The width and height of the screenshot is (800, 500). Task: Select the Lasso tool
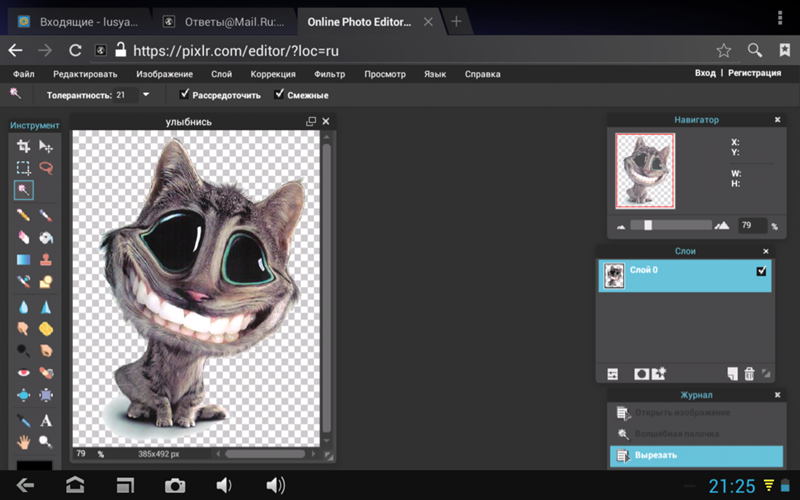tap(46, 168)
